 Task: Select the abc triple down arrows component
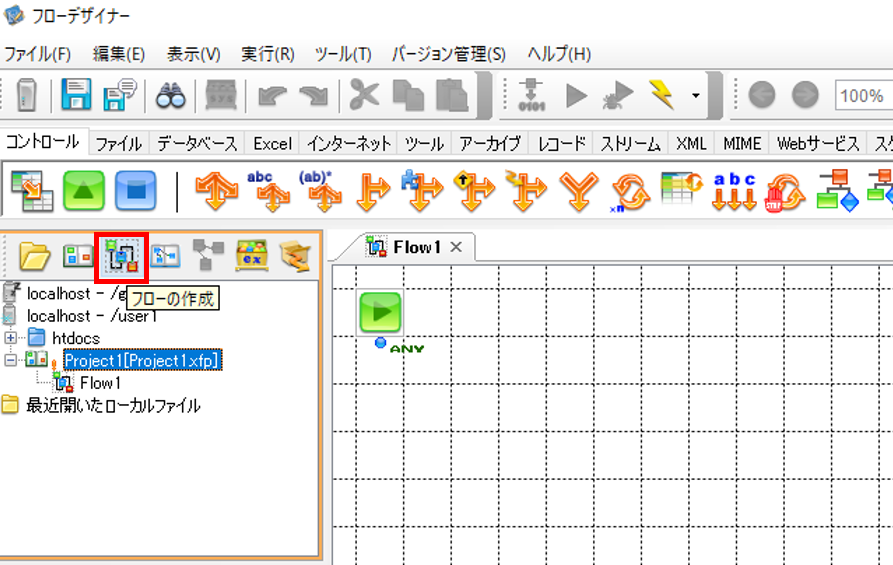coord(735,191)
